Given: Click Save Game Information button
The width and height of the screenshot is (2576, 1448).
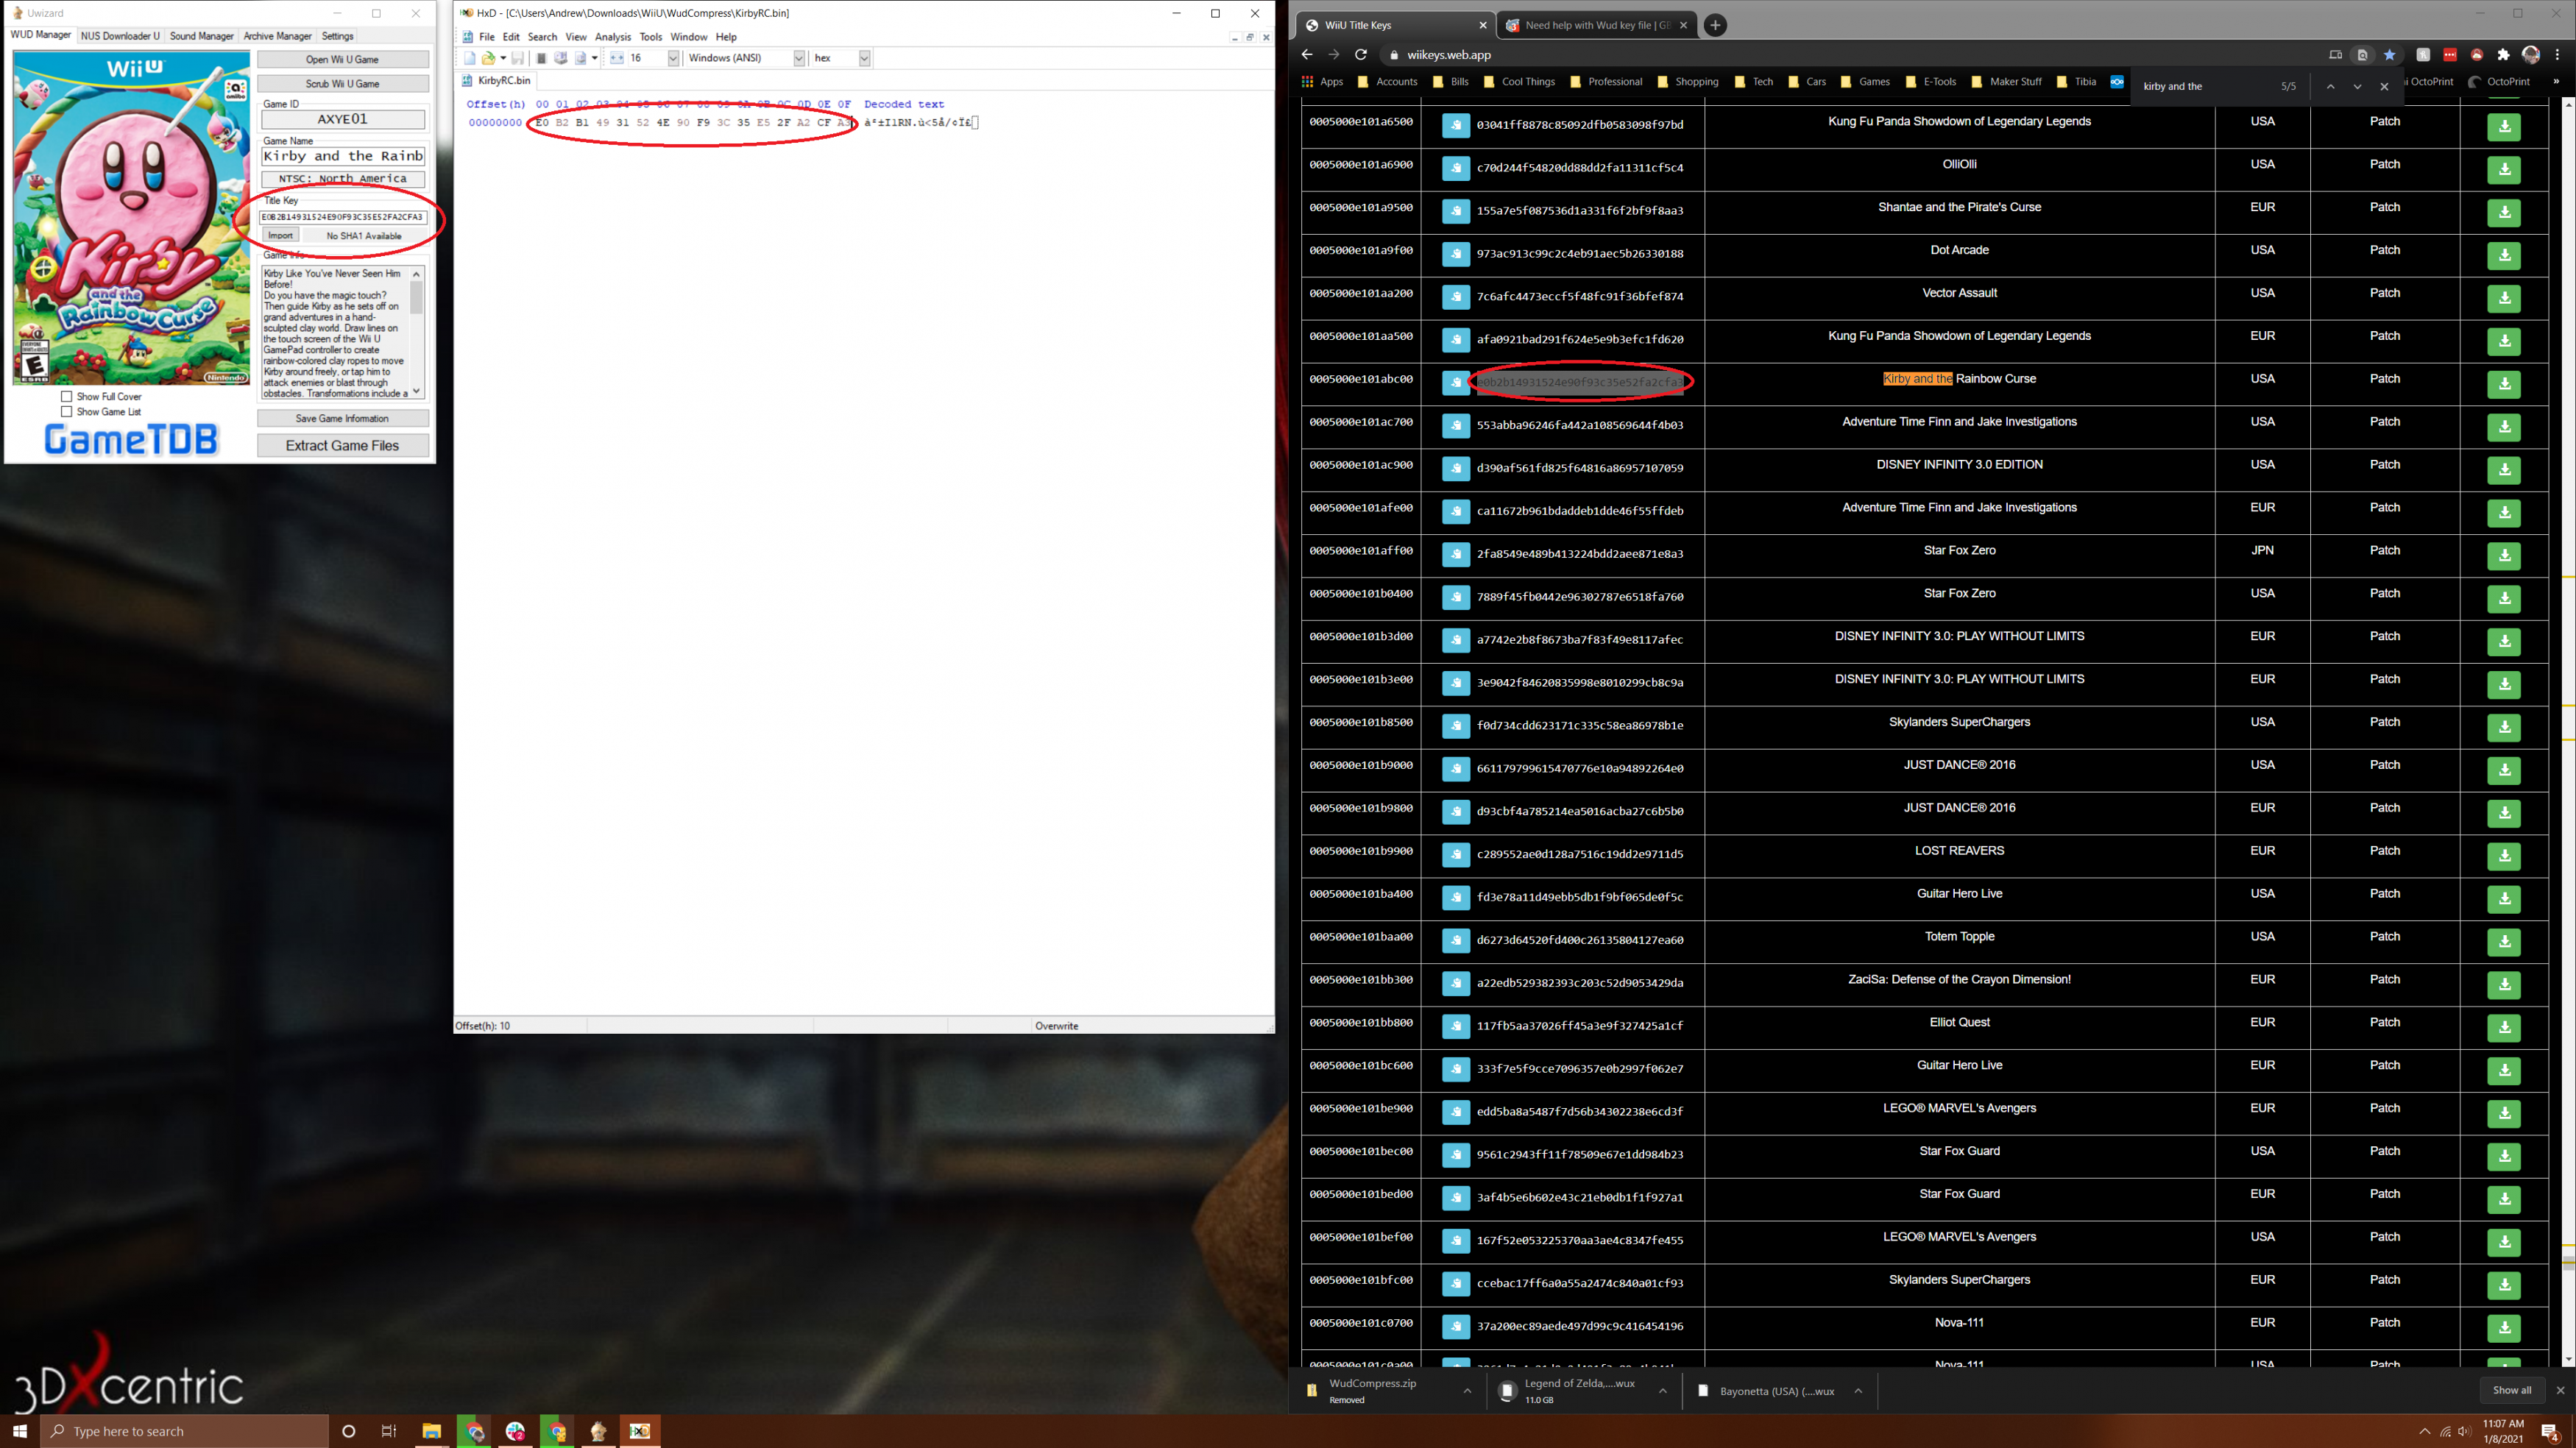Looking at the screenshot, I should 343,418.
